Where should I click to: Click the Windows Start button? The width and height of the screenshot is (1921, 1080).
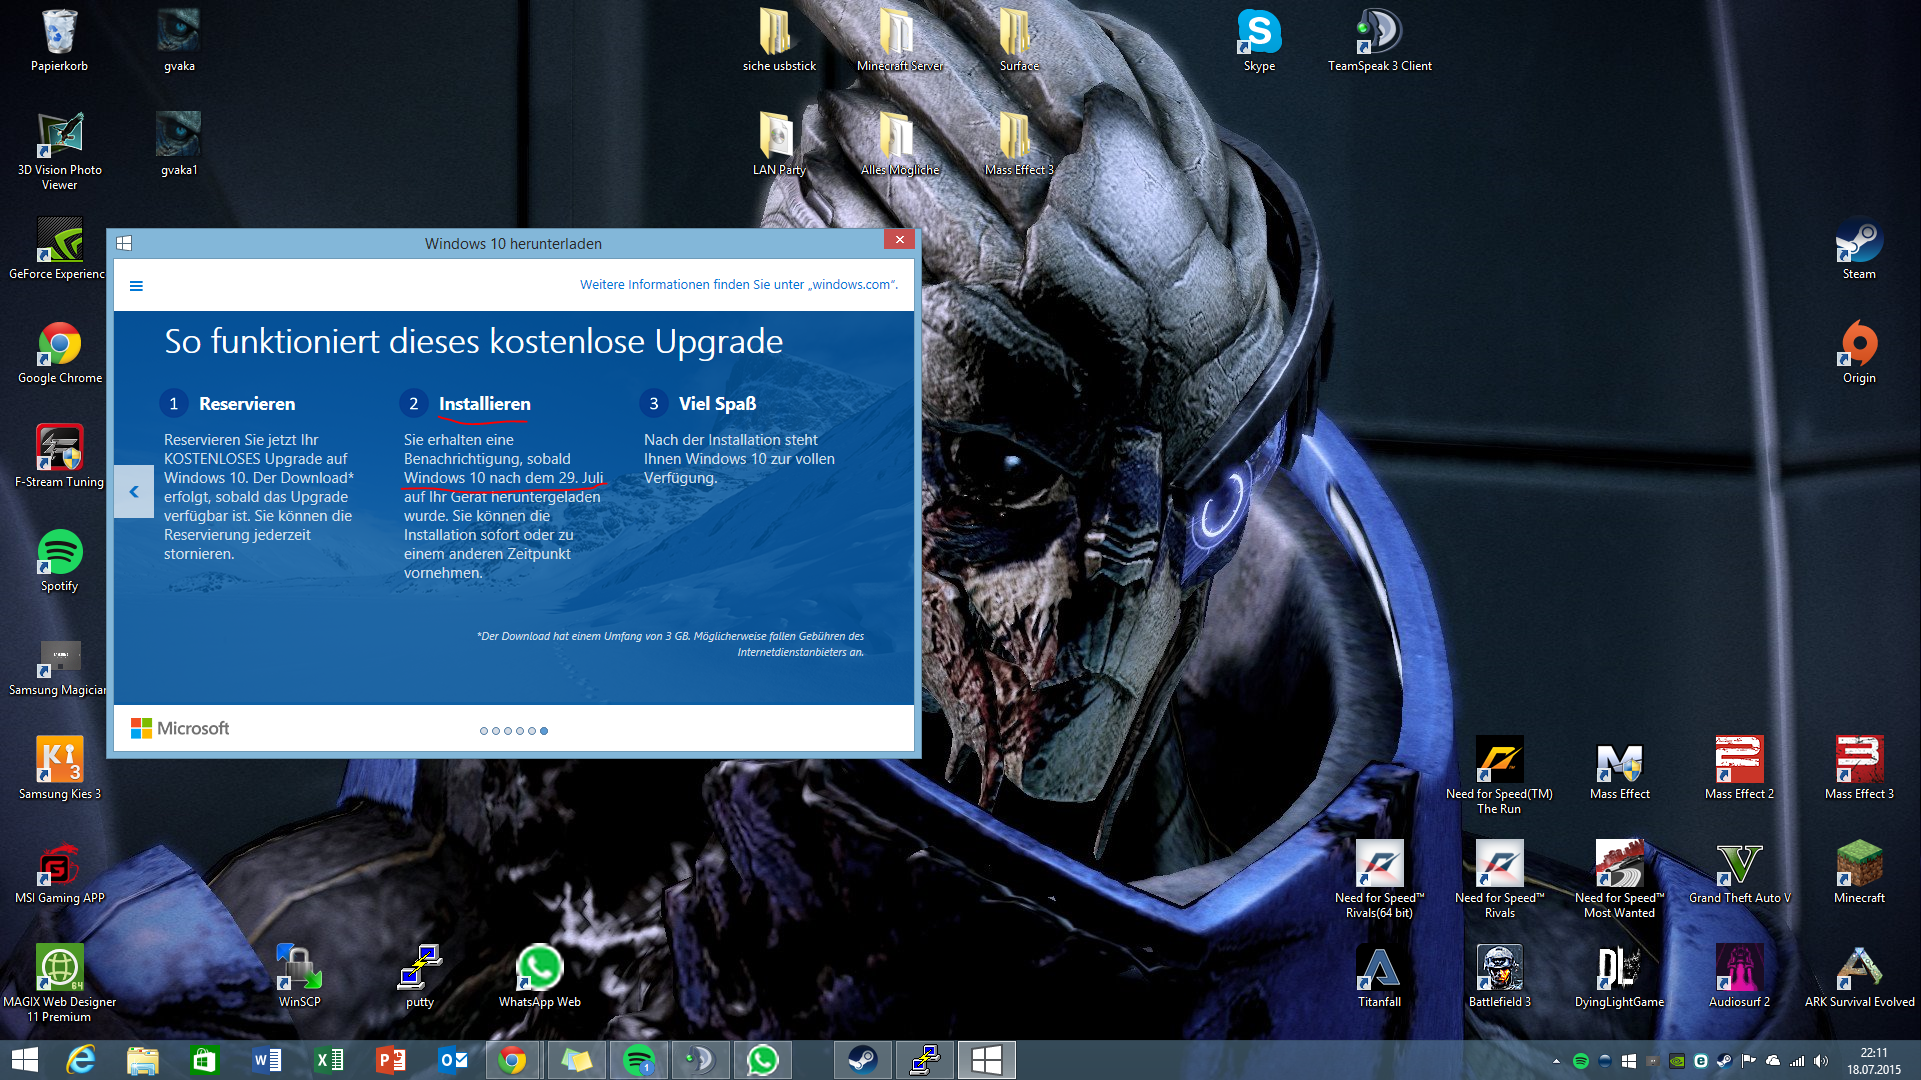click(x=25, y=1060)
